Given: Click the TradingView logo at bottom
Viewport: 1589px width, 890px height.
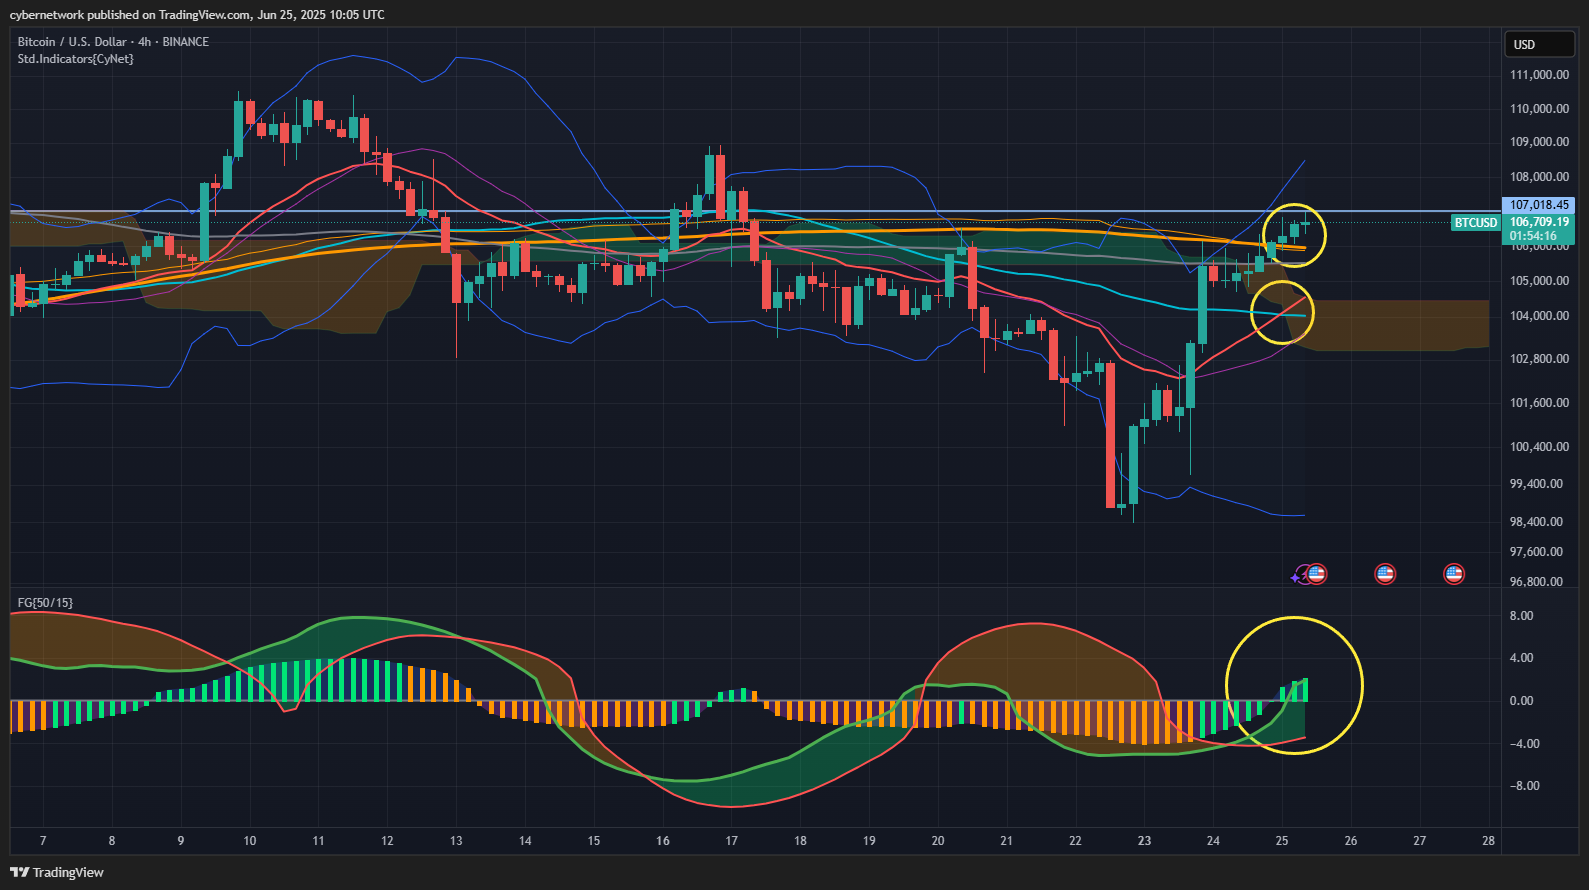Looking at the screenshot, I should 57,872.
